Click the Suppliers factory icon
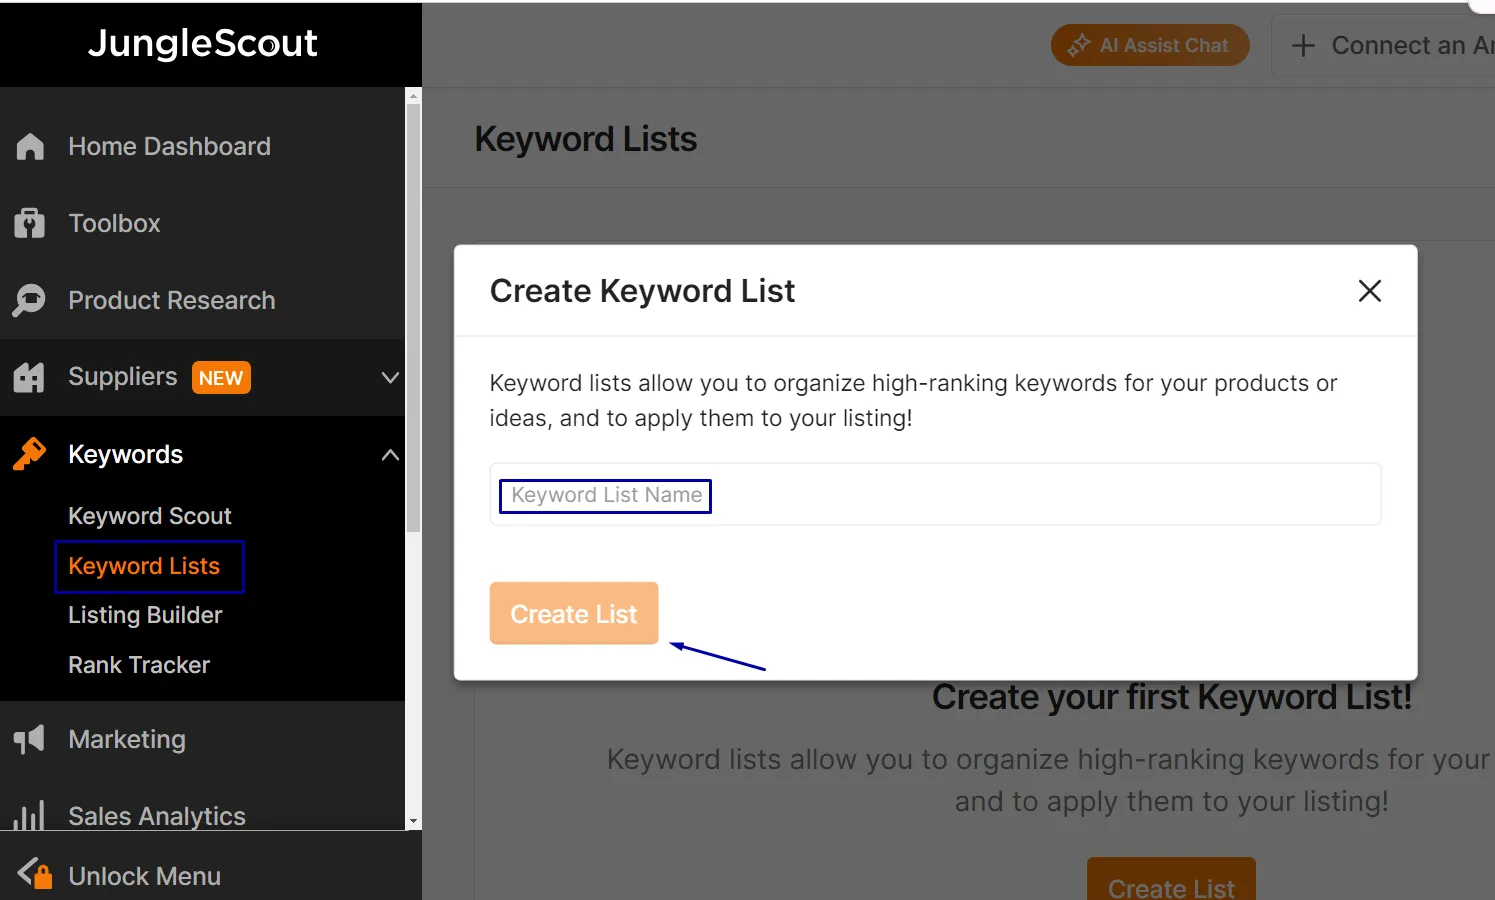1495x900 pixels. (29, 377)
